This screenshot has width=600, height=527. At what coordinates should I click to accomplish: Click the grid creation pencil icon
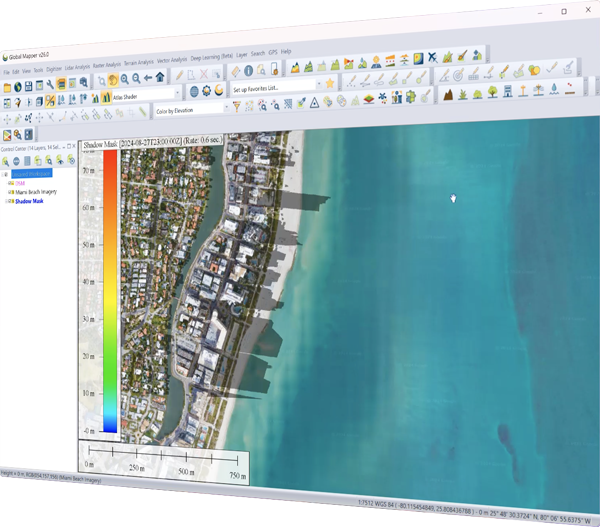coord(474,73)
